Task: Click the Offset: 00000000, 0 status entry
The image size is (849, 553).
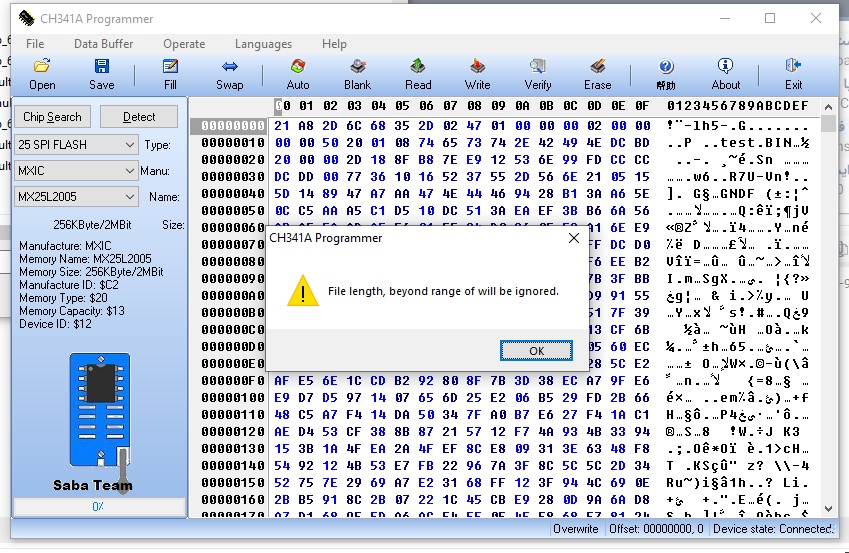Action: click(656, 529)
